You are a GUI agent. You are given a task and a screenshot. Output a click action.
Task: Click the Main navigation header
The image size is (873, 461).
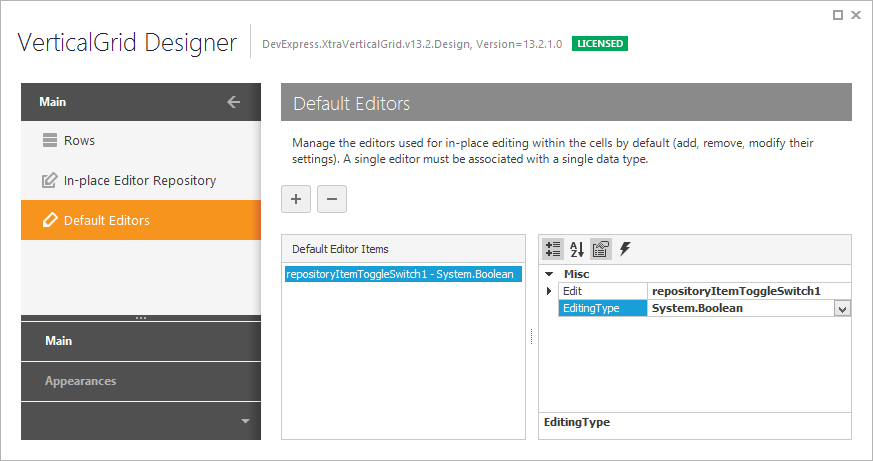(x=141, y=102)
